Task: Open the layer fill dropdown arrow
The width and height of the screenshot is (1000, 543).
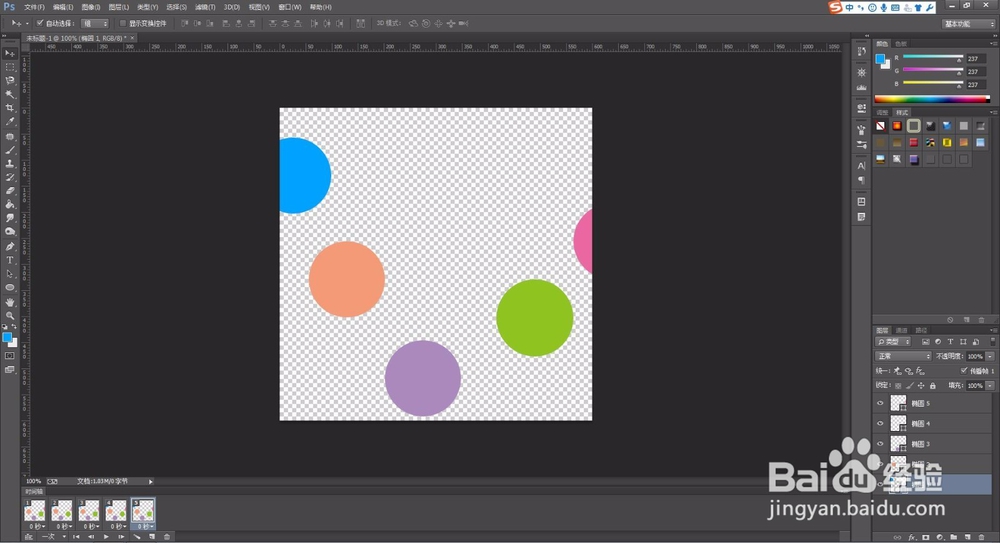Action: tap(990, 385)
